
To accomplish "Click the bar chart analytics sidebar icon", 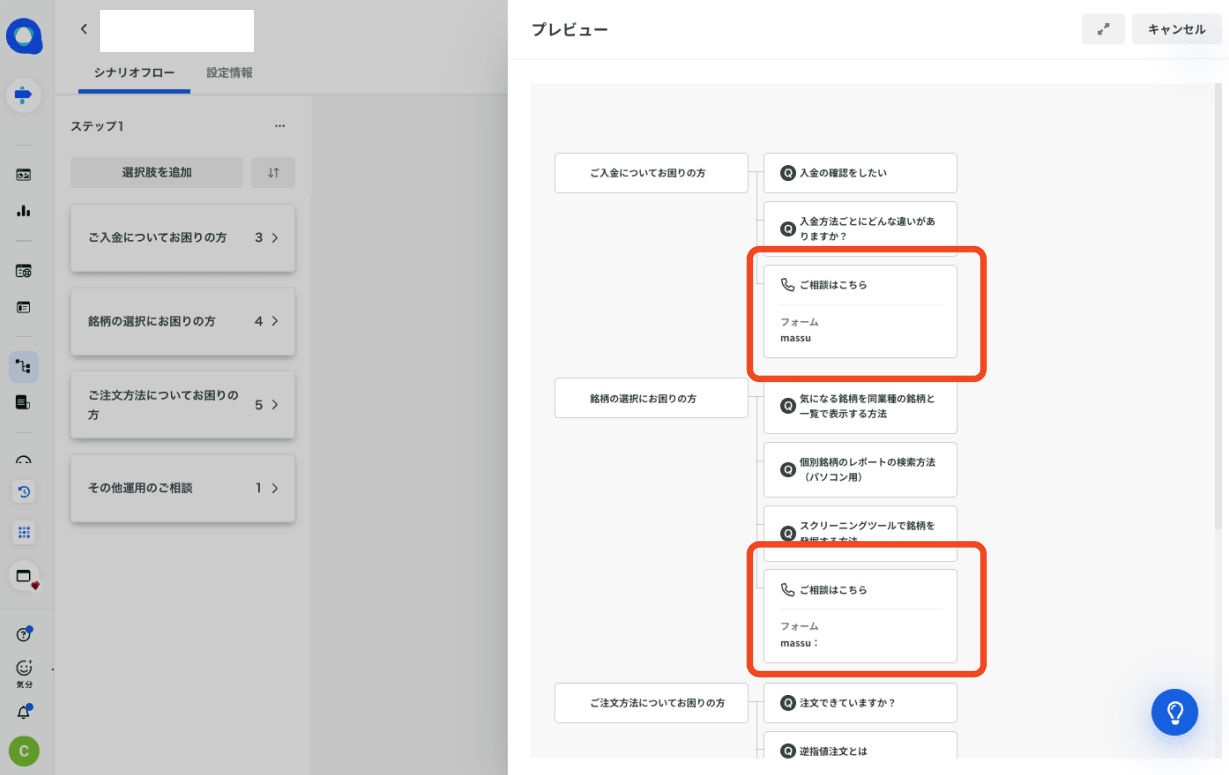I will [24, 211].
